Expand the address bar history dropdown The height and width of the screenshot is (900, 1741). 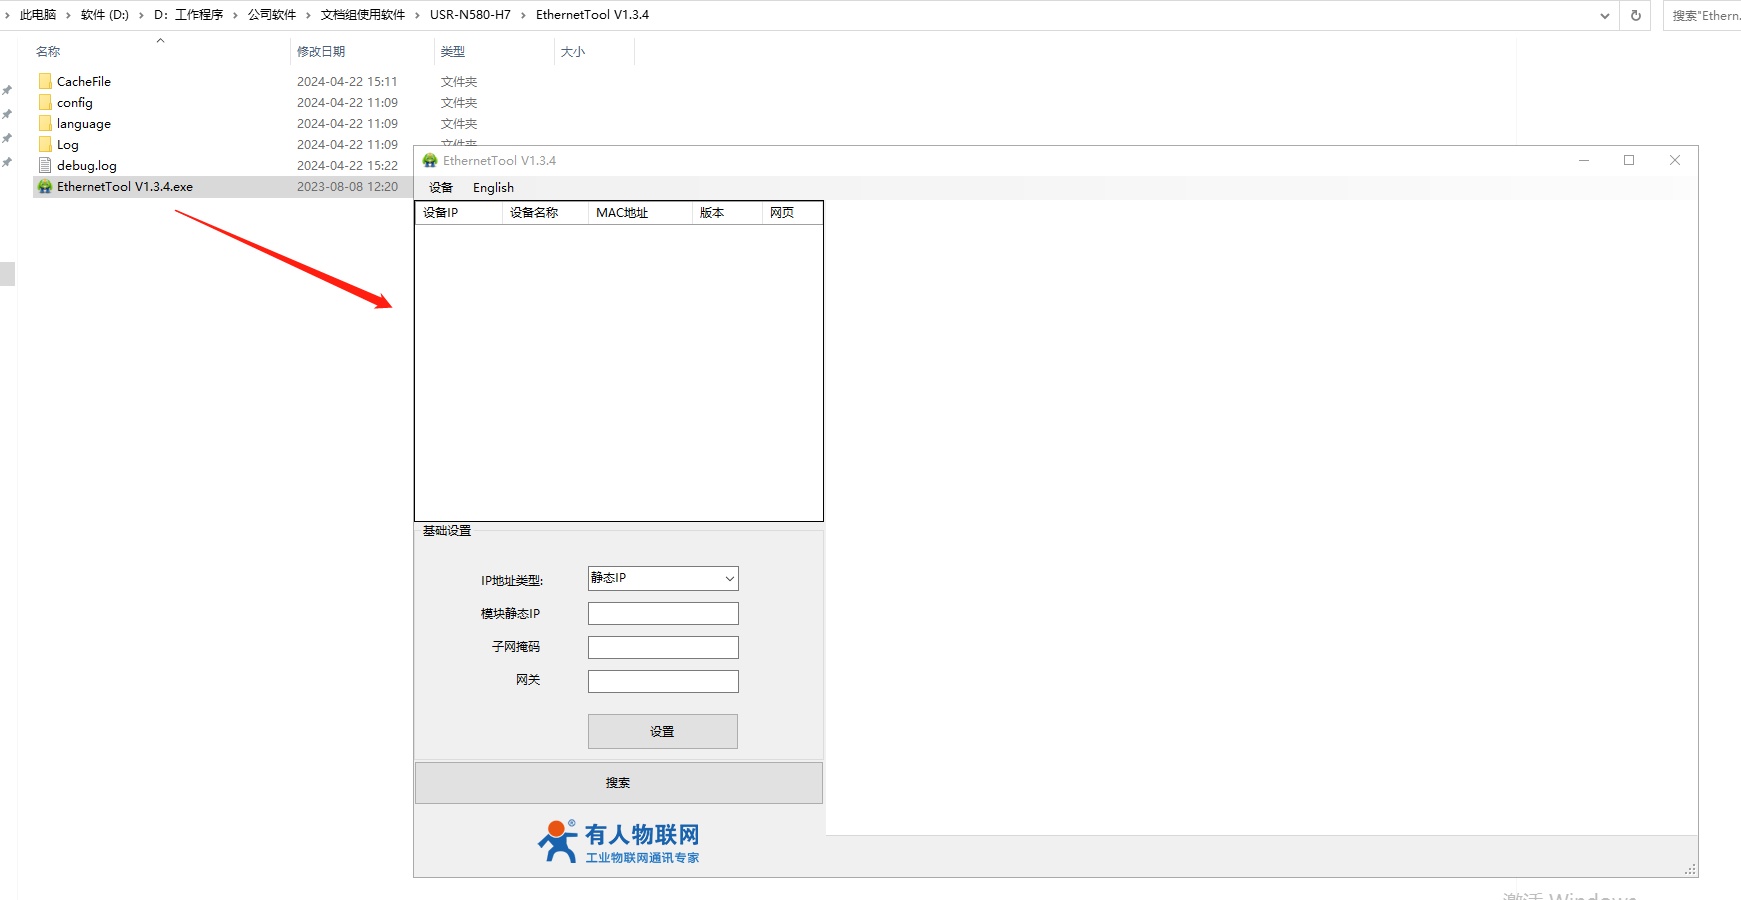click(x=1605, y=15)
